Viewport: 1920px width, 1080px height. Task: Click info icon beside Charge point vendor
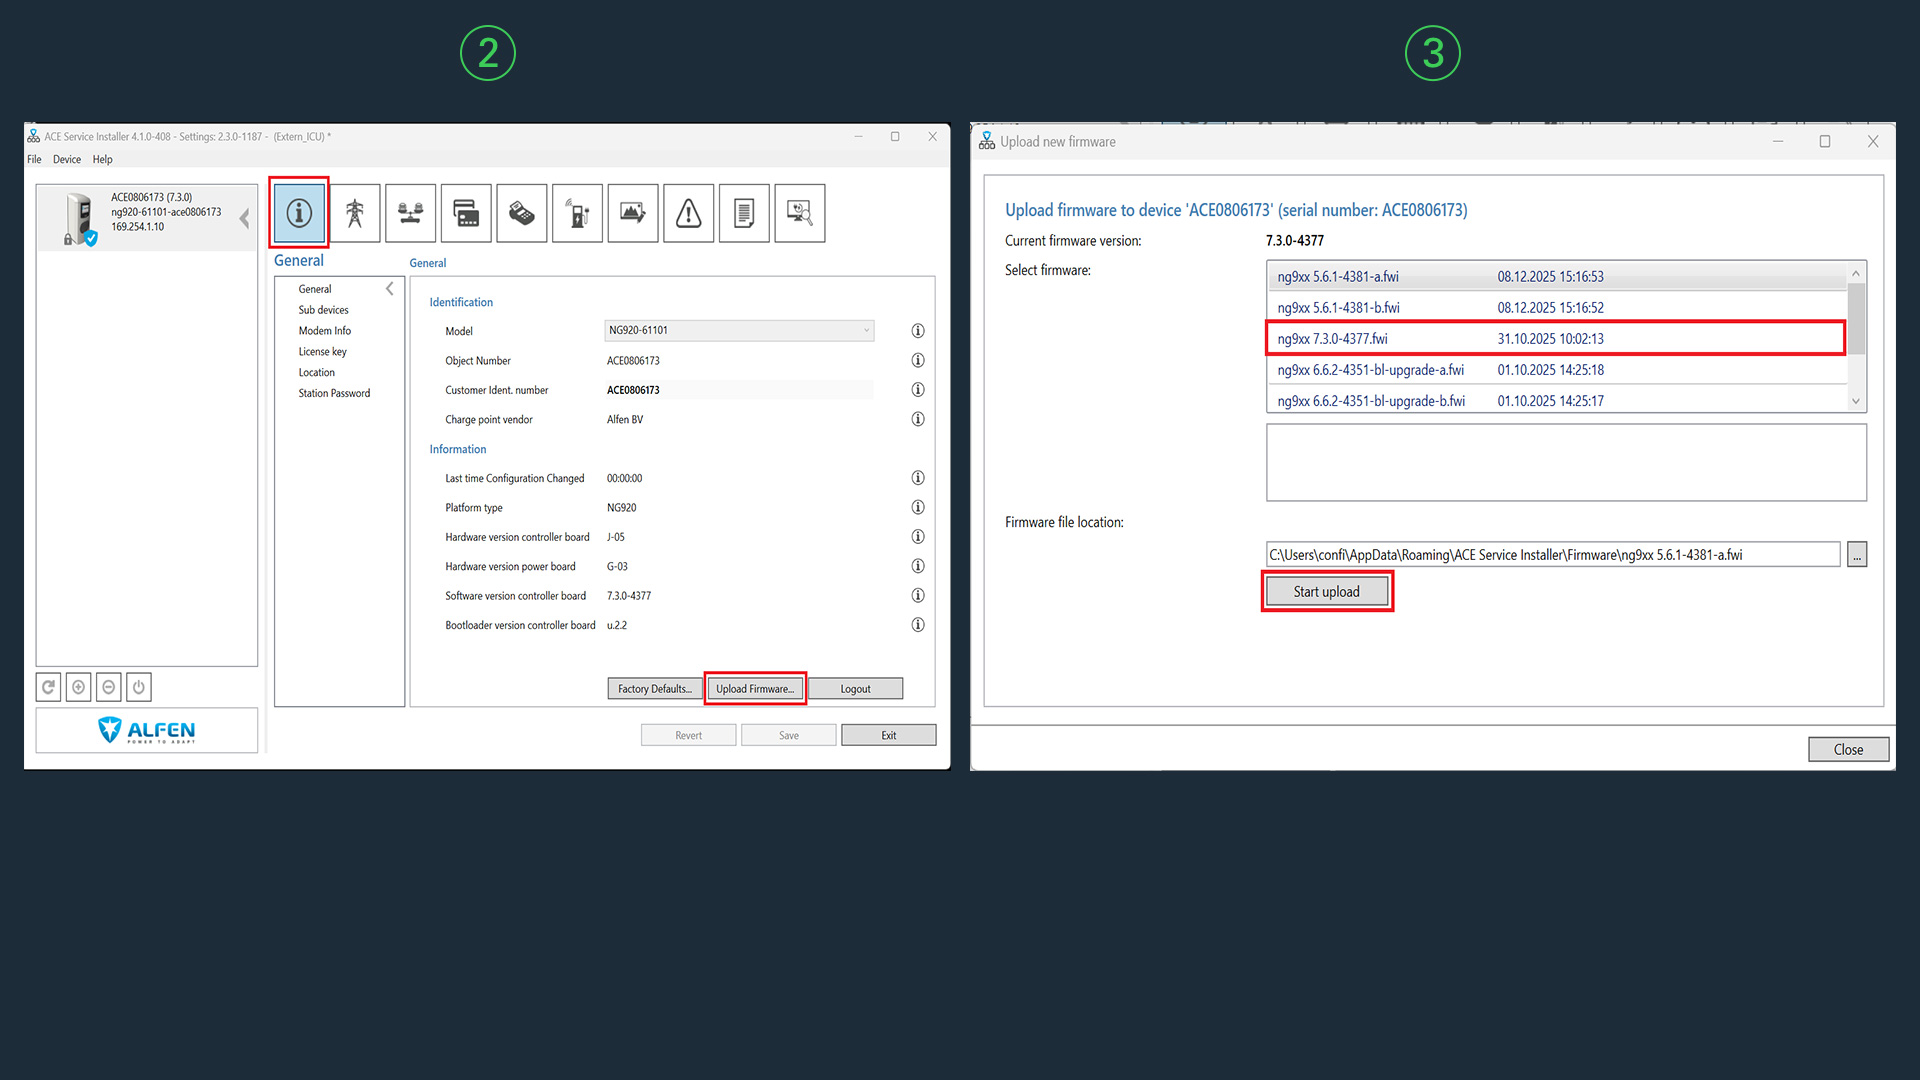click(918, 419)
